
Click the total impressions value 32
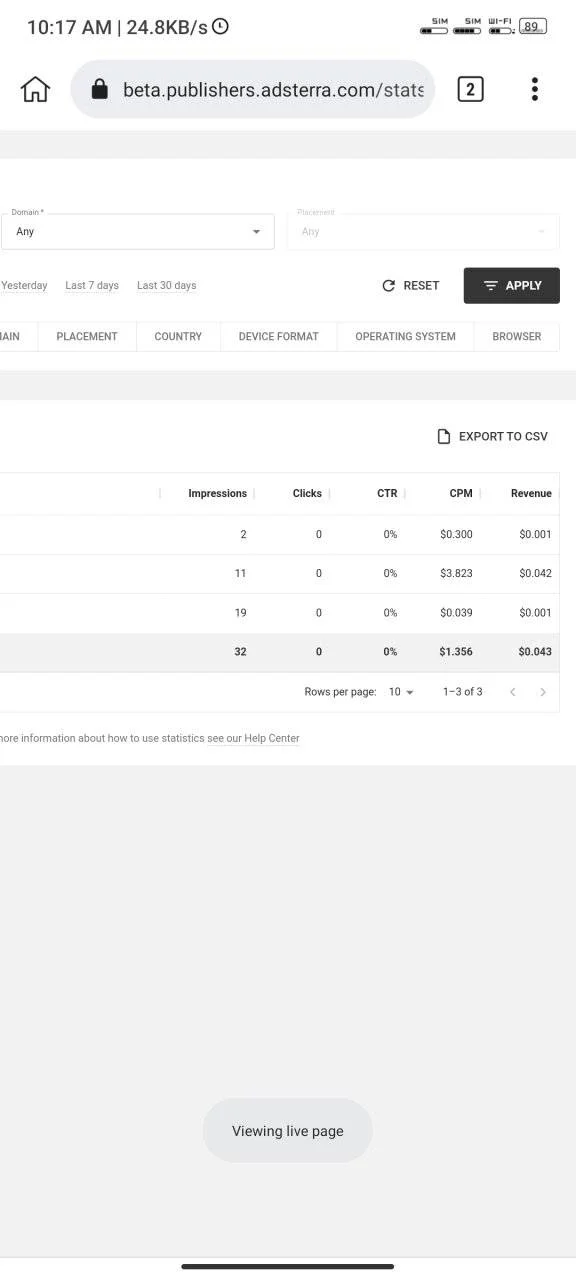pyautogui.click(x=240, y=651)
